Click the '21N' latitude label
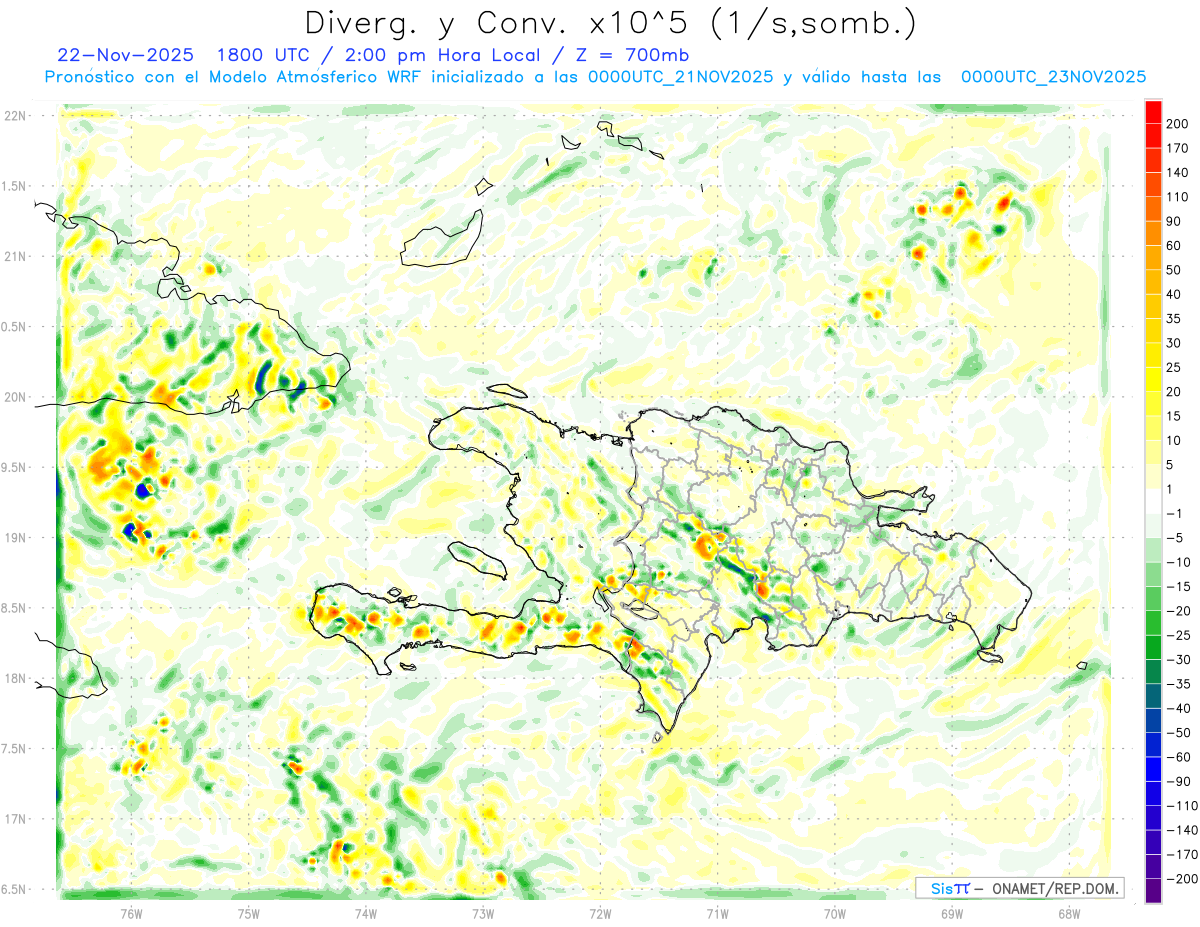 [x=15, y=257]
